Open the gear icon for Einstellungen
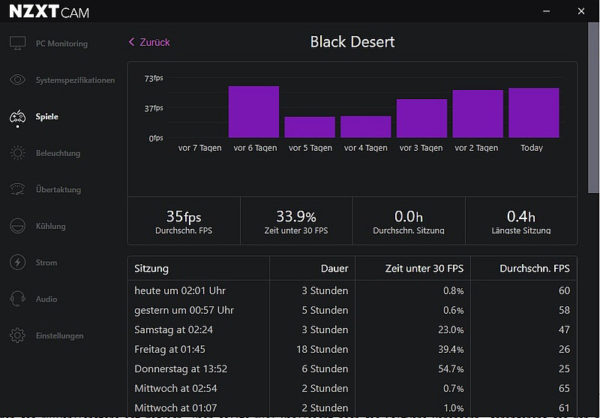 coord(18,335)
